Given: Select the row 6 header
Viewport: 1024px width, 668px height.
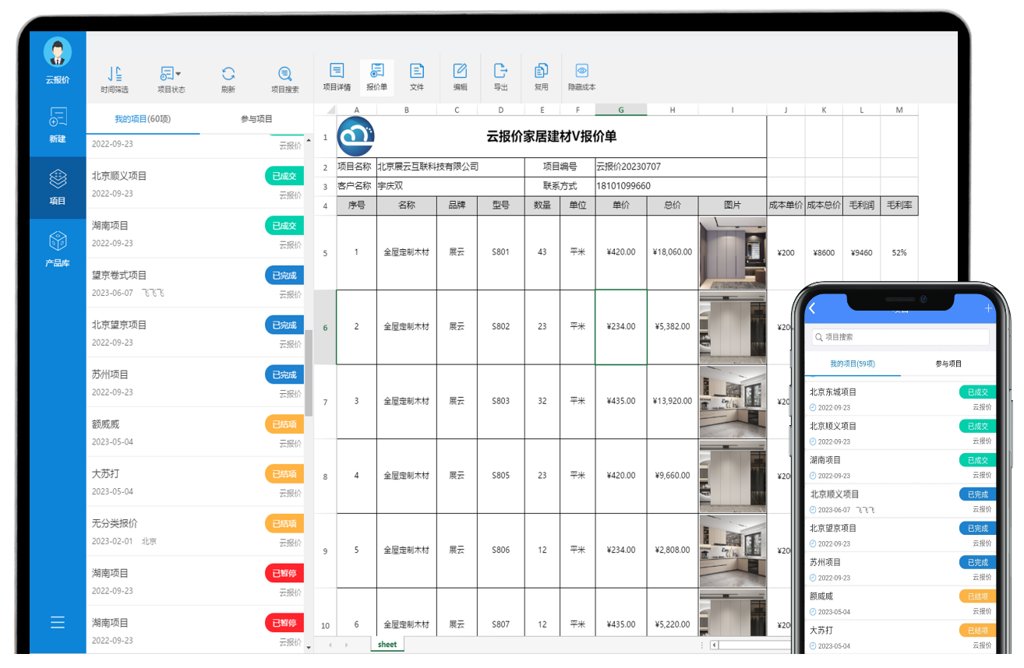Looking at the screenshot, I should pos(325,327).
